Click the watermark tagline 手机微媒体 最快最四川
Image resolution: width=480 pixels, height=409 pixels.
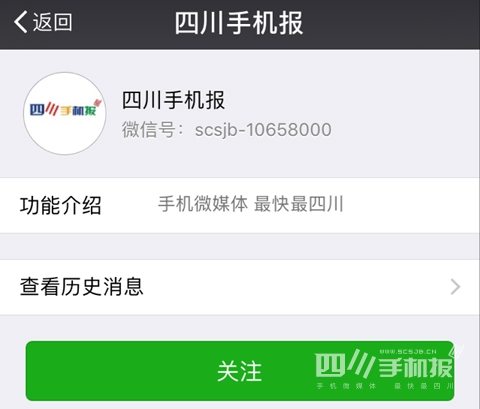click(x=385, y=386)
